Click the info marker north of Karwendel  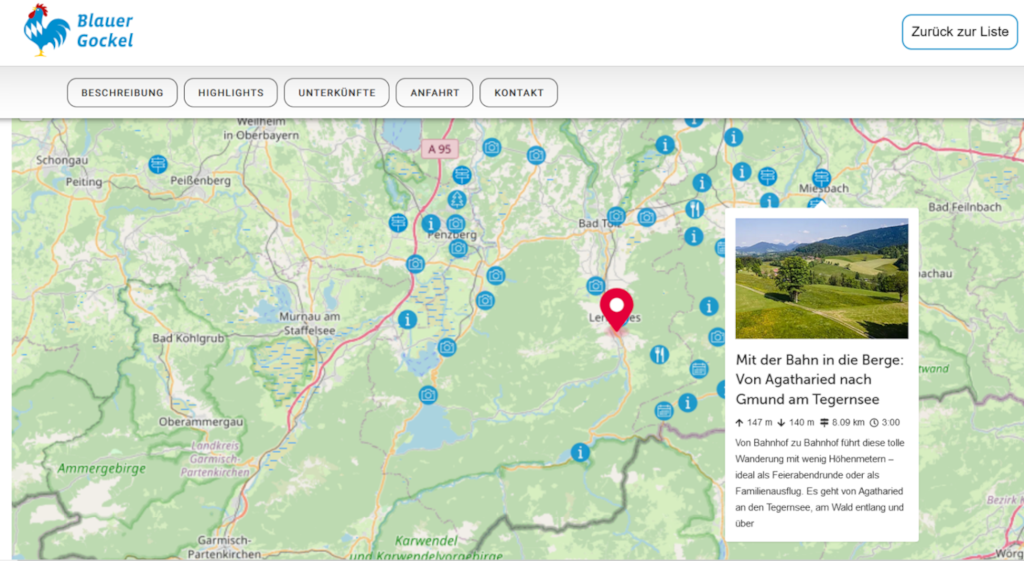(x=580, y=453)
